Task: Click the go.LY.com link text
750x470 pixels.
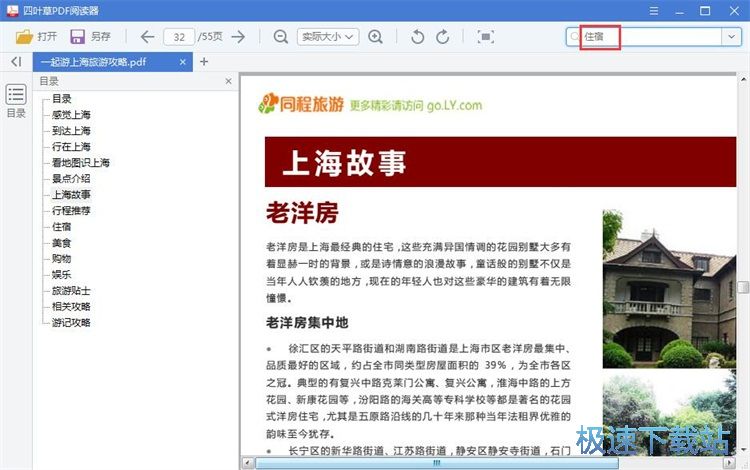Action: 454,105
